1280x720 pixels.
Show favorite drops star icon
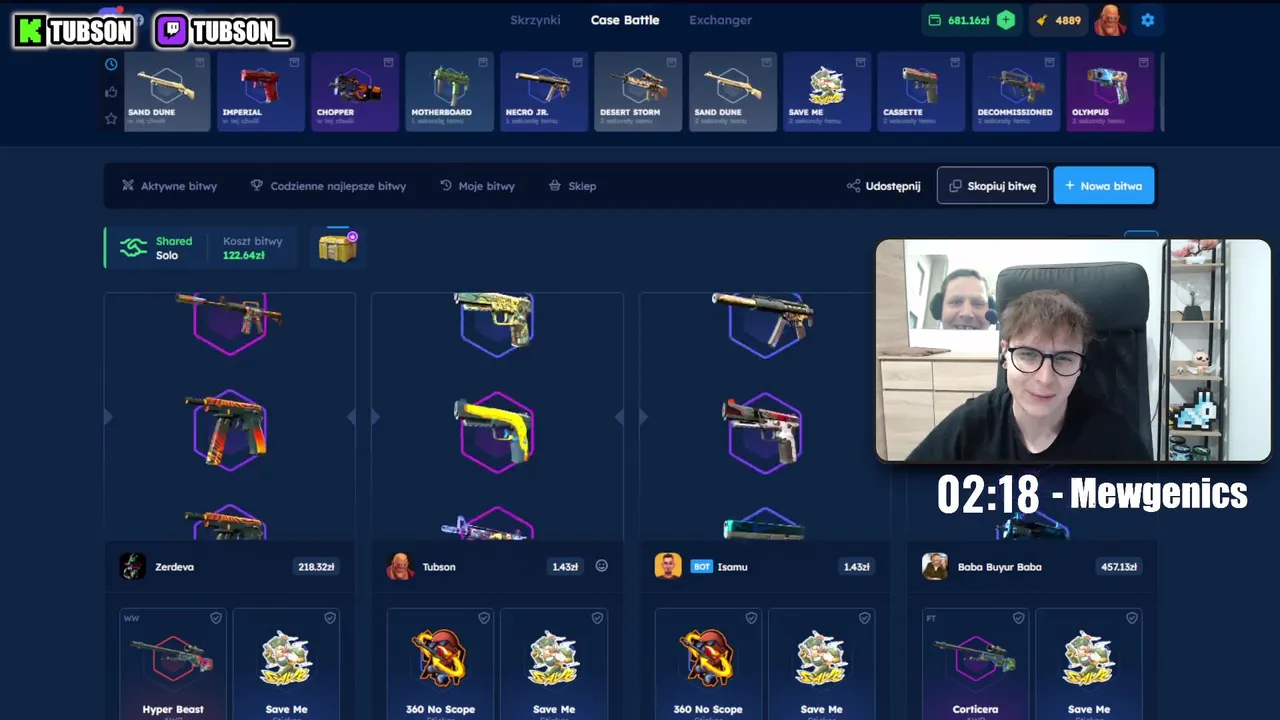pos(111,119)
